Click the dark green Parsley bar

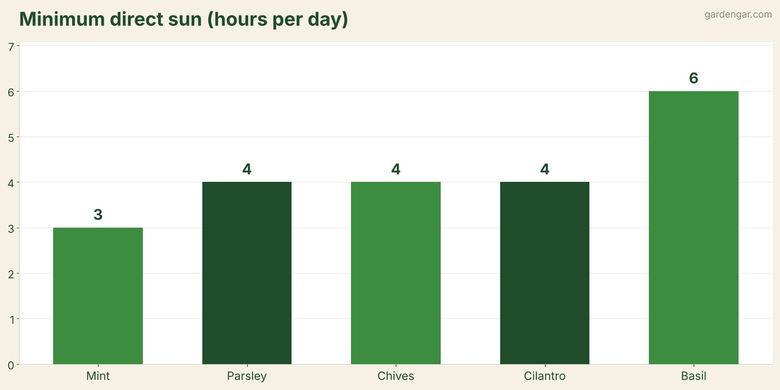247,273
